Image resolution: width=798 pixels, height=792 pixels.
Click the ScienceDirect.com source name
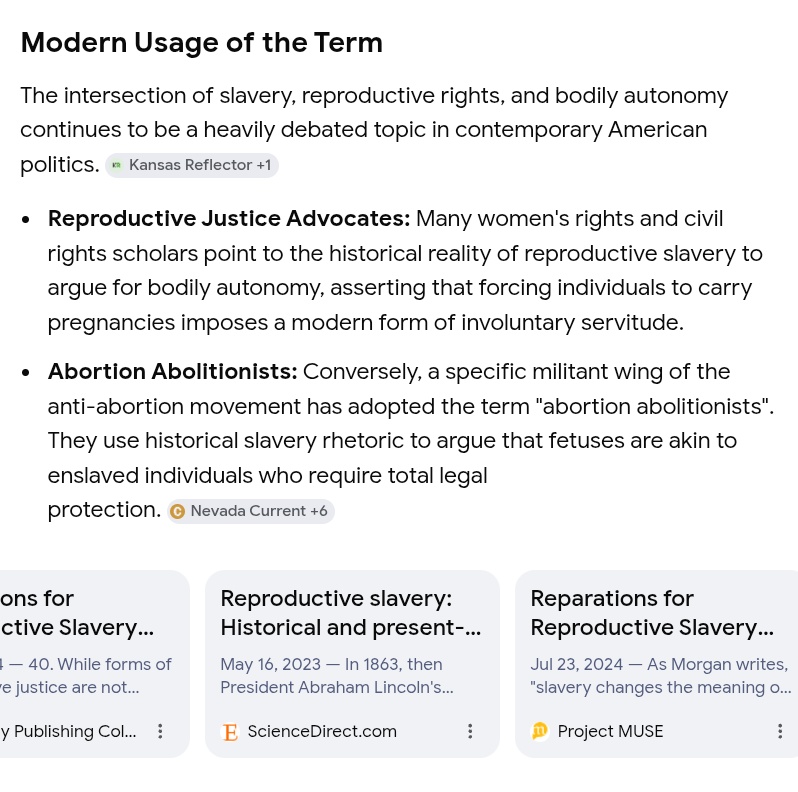pyautogui.click(x=322, y=731)
